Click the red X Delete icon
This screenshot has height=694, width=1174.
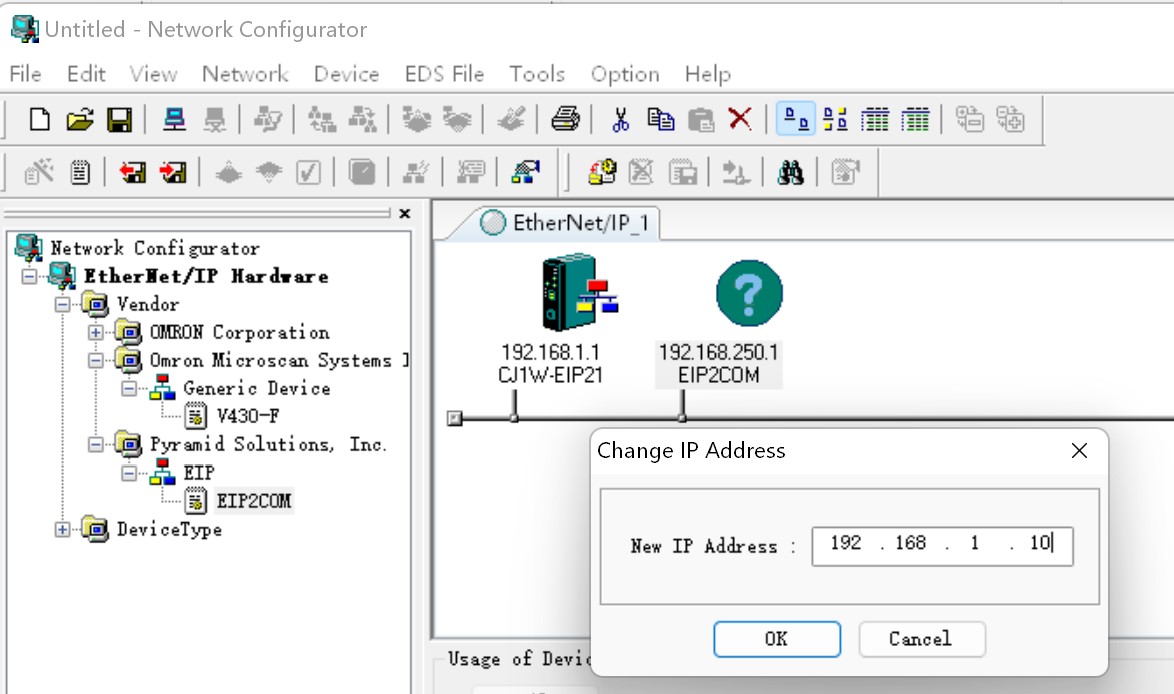[740, 119]
